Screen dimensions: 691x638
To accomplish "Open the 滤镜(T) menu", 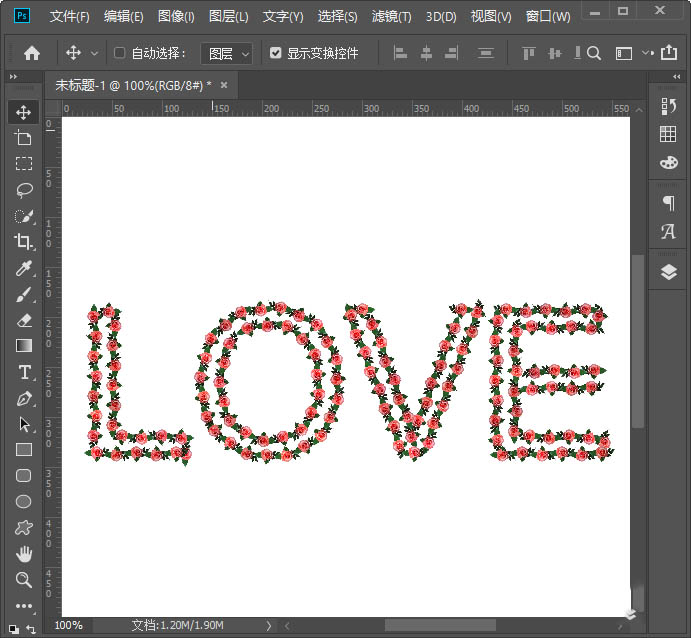I will pyautogui.click(x=391, y=17).
